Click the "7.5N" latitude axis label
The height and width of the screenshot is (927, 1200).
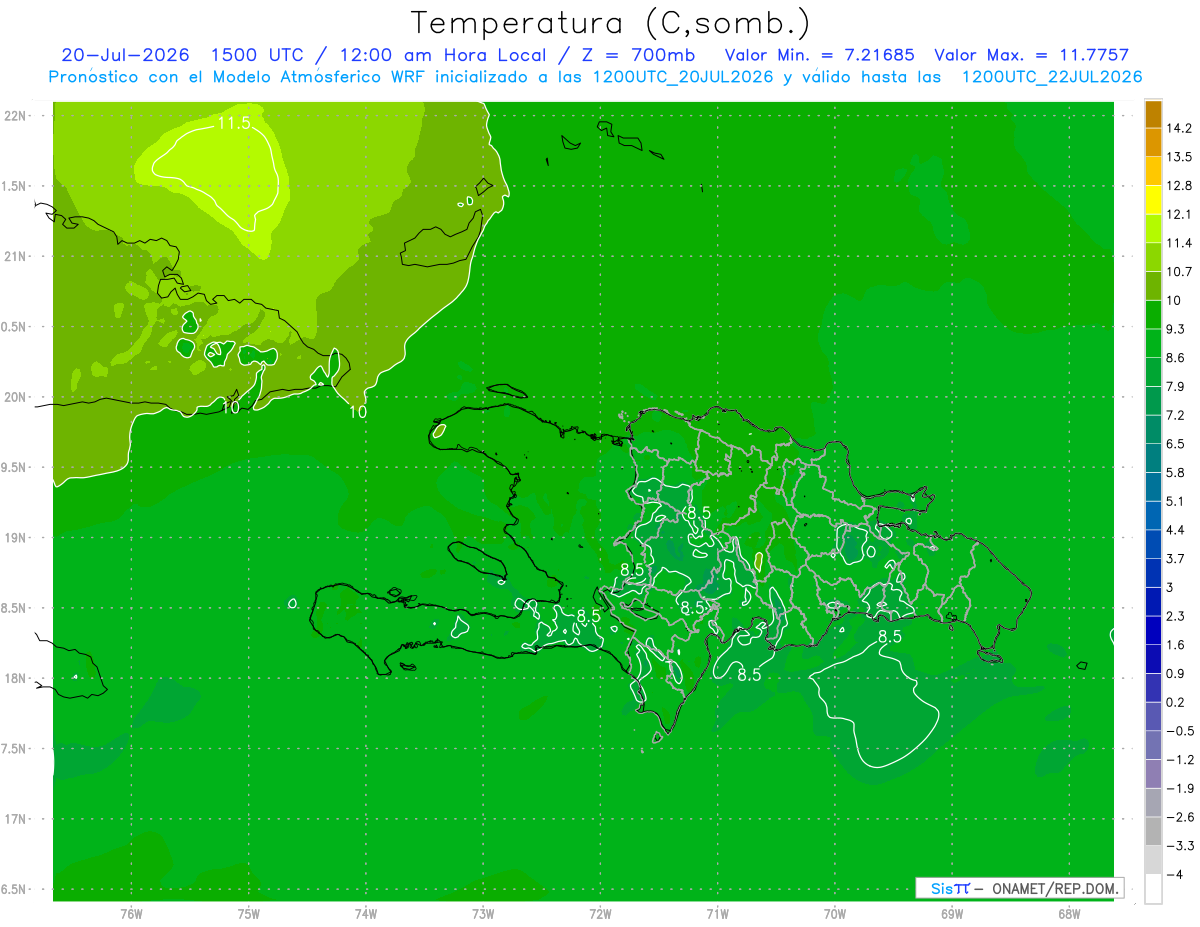pos(15,748)
